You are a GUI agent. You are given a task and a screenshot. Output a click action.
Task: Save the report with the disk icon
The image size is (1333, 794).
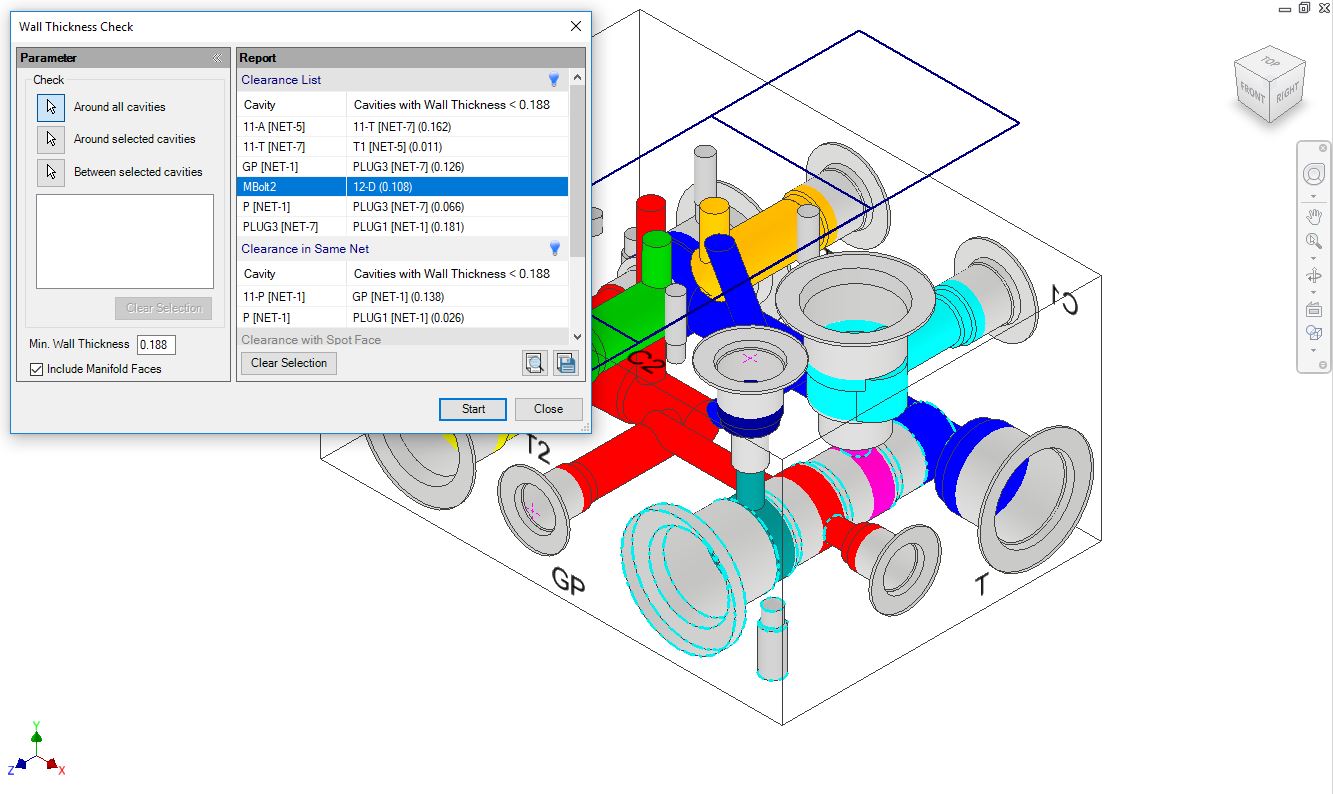click(566, 363)
